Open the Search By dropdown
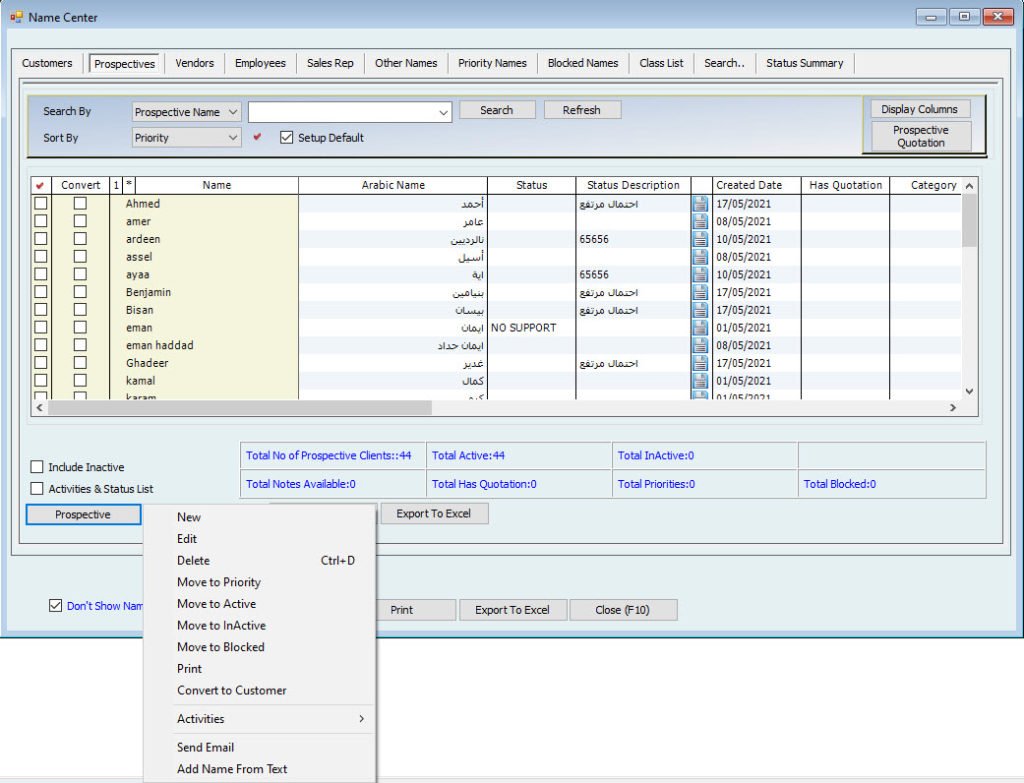Screen dimensions: 1024x783 pos(187,112)
